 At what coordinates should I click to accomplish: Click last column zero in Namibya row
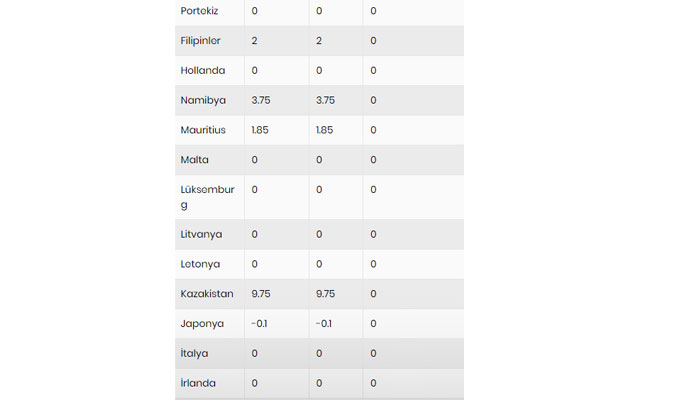tap(373, 100)
